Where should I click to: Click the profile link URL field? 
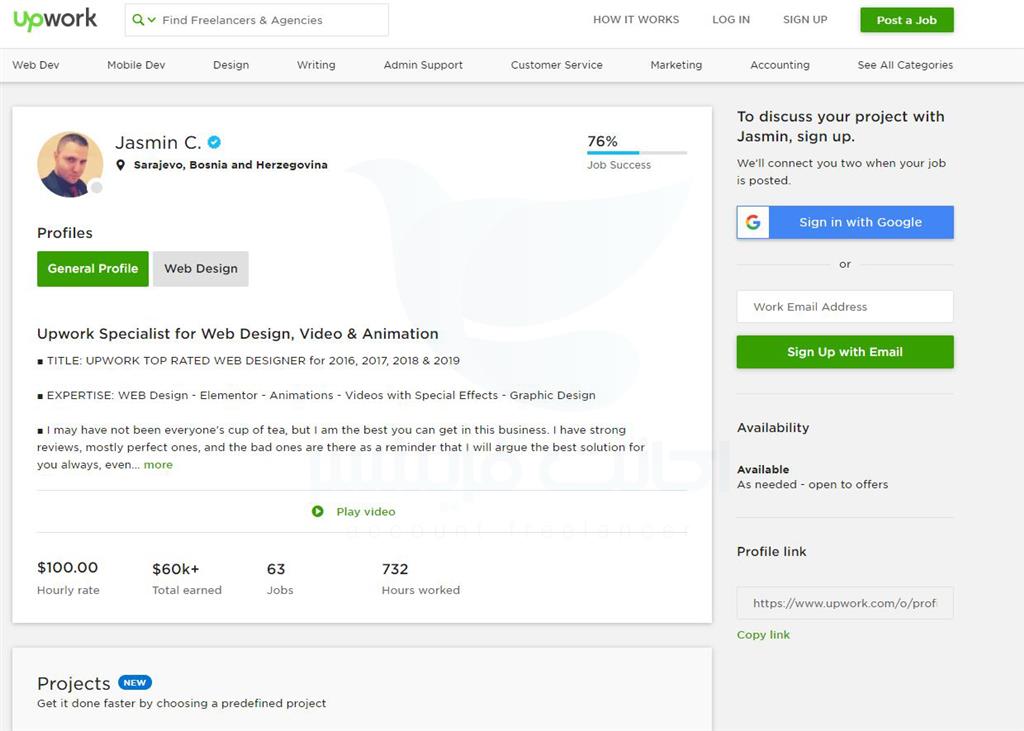click(845, 603)
